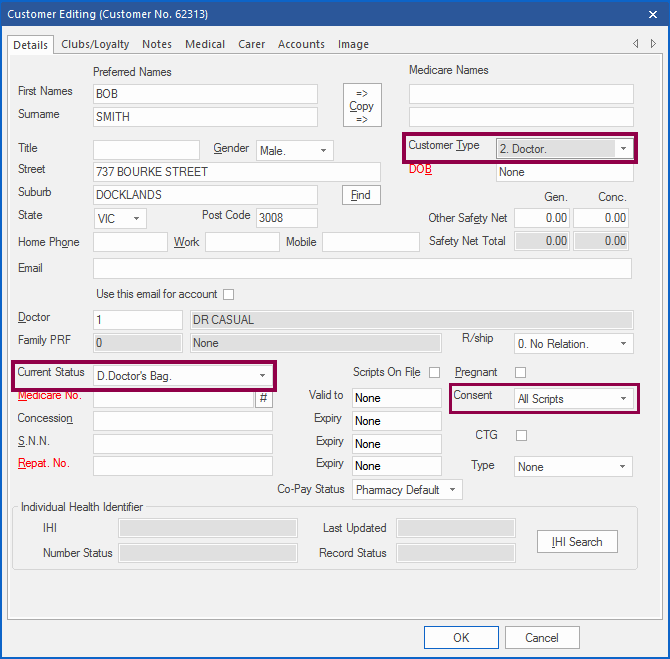Check the CTG checkbox
The height and width of the screenshot is (659, 670).
520,435
